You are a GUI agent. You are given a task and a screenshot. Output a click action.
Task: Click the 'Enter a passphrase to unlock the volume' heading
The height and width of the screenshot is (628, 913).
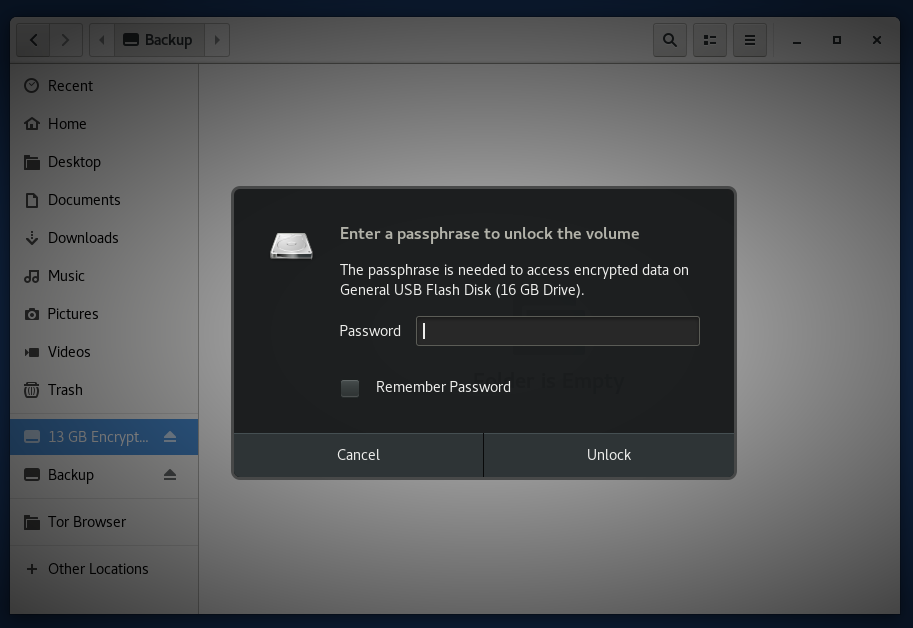tap(490, 234)
